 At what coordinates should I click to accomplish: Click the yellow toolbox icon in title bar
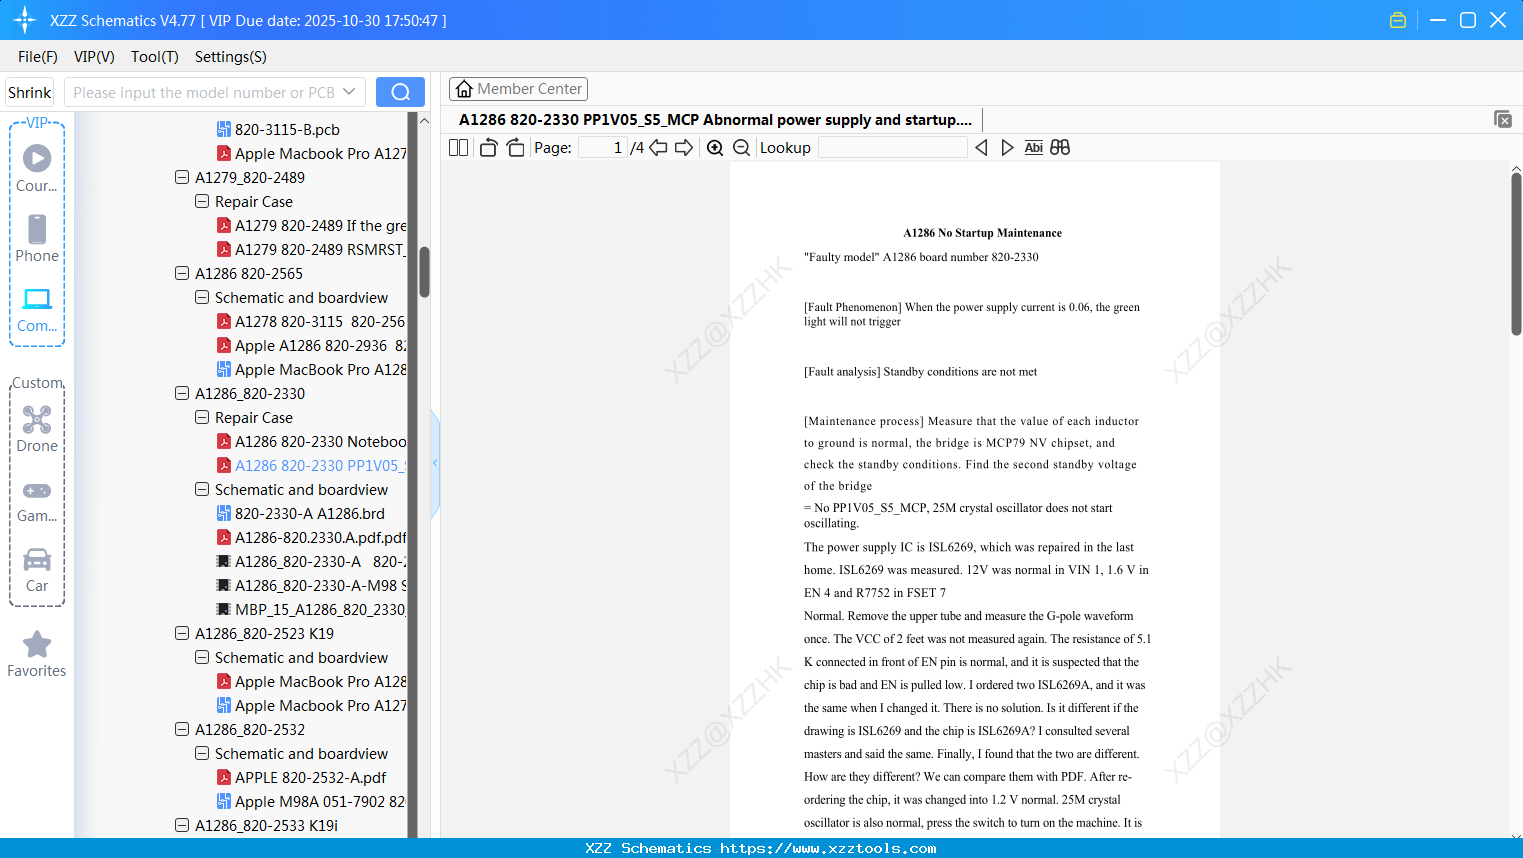(x=1398, y=20)
